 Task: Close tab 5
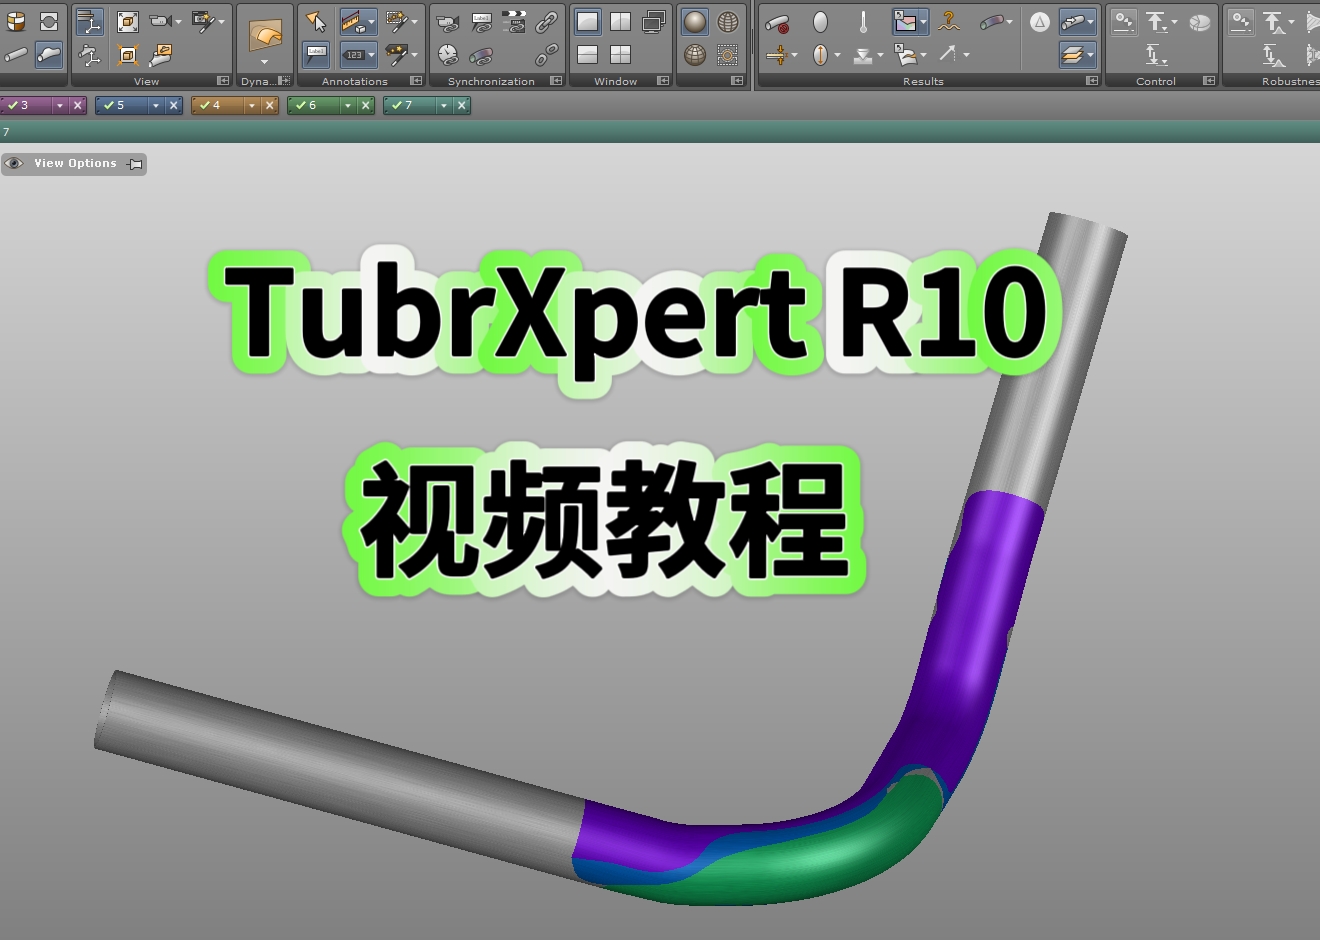[x=174, y=105]
